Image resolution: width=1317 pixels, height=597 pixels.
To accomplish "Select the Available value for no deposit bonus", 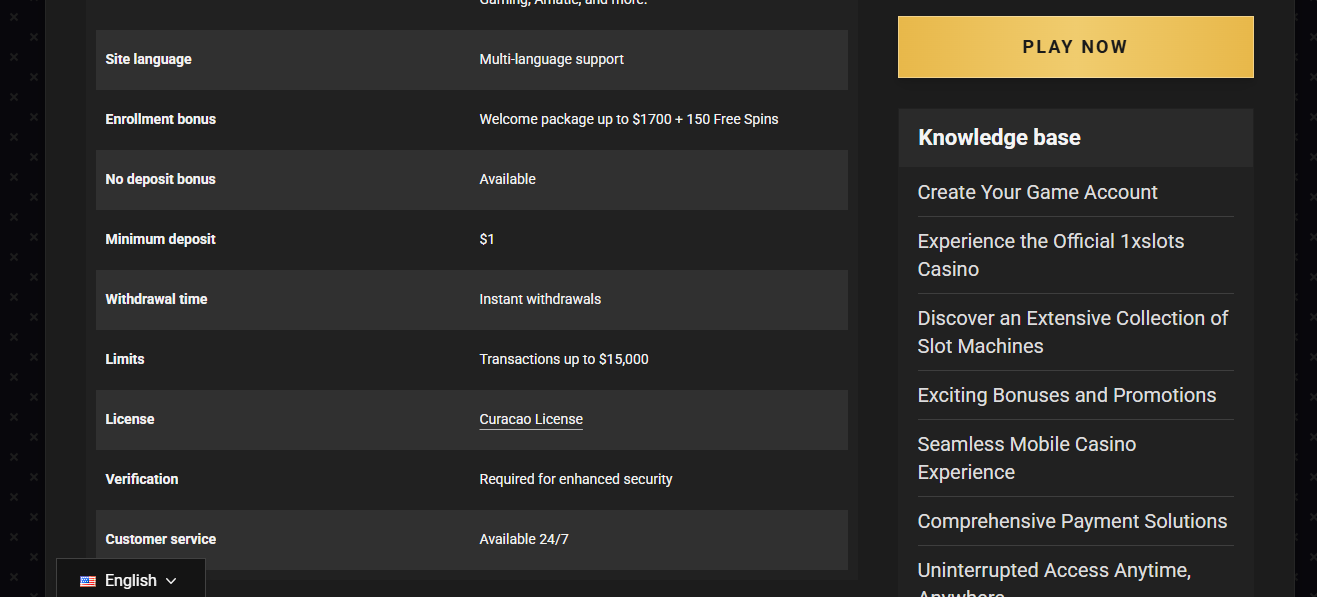I will point(507,179).
